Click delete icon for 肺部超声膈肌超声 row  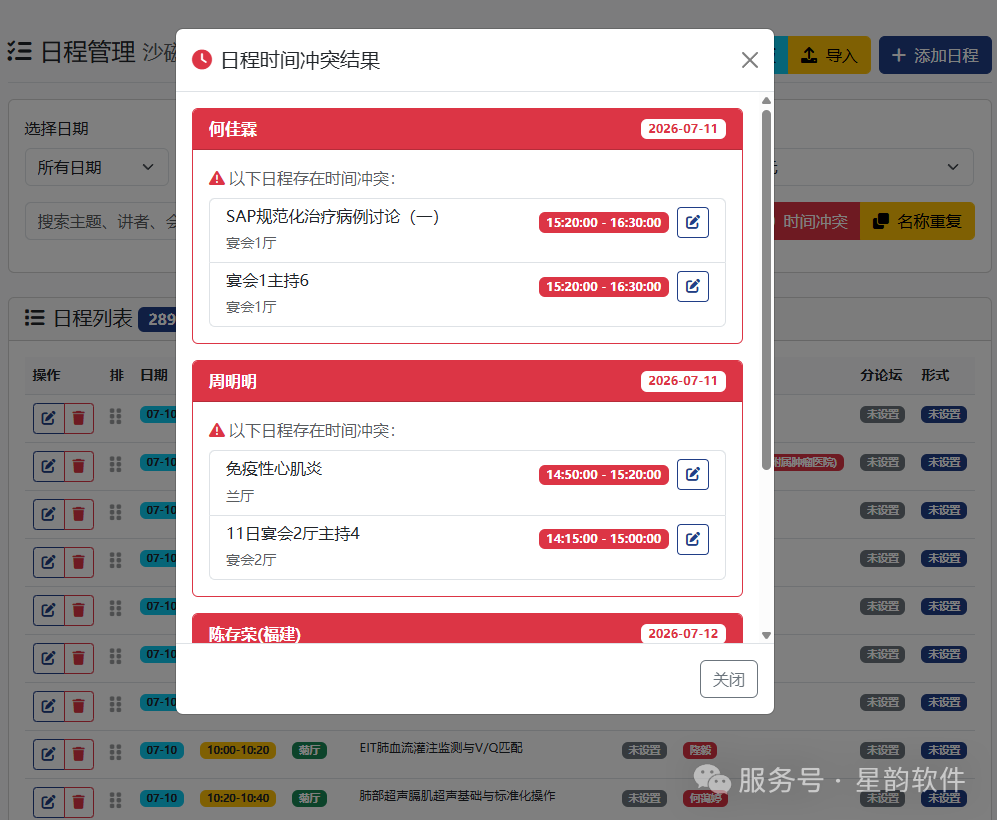[x=79, y=802]
